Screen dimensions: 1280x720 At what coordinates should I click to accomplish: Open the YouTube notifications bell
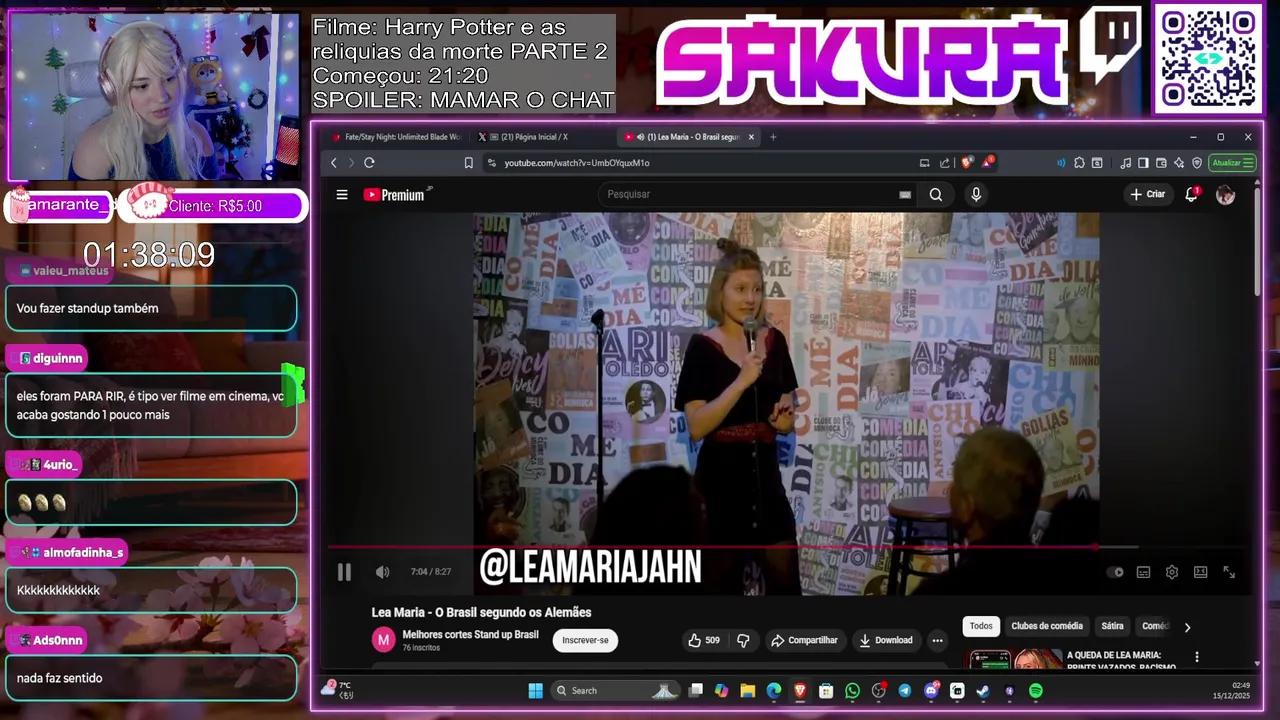point(1191,194)
